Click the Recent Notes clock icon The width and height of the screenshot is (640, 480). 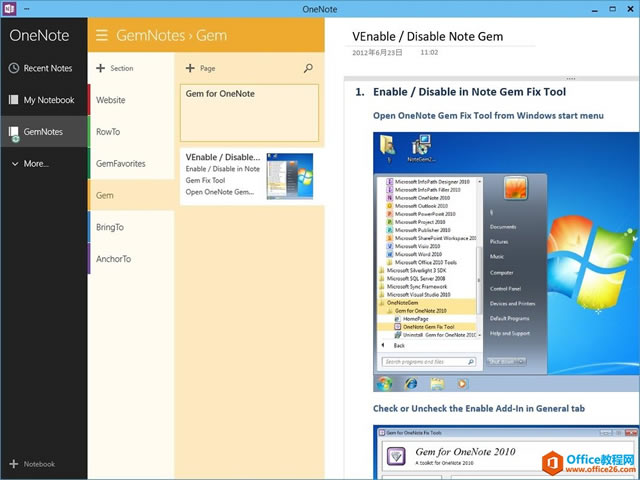[14, 68]
